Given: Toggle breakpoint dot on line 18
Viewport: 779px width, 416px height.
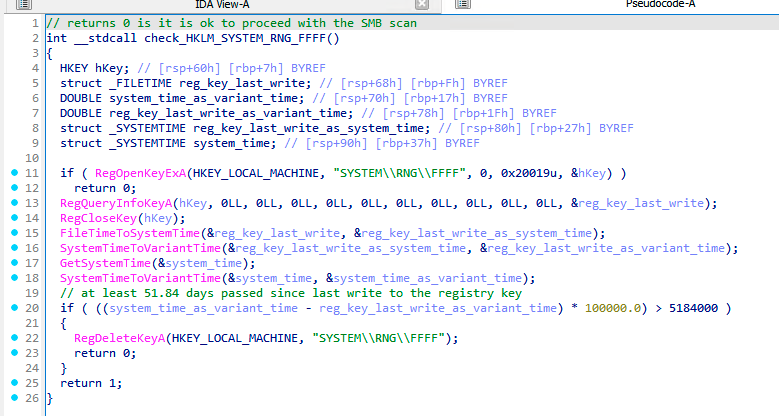Looking at the screenshot, I should pyautogui.click(x=14, y=277).
